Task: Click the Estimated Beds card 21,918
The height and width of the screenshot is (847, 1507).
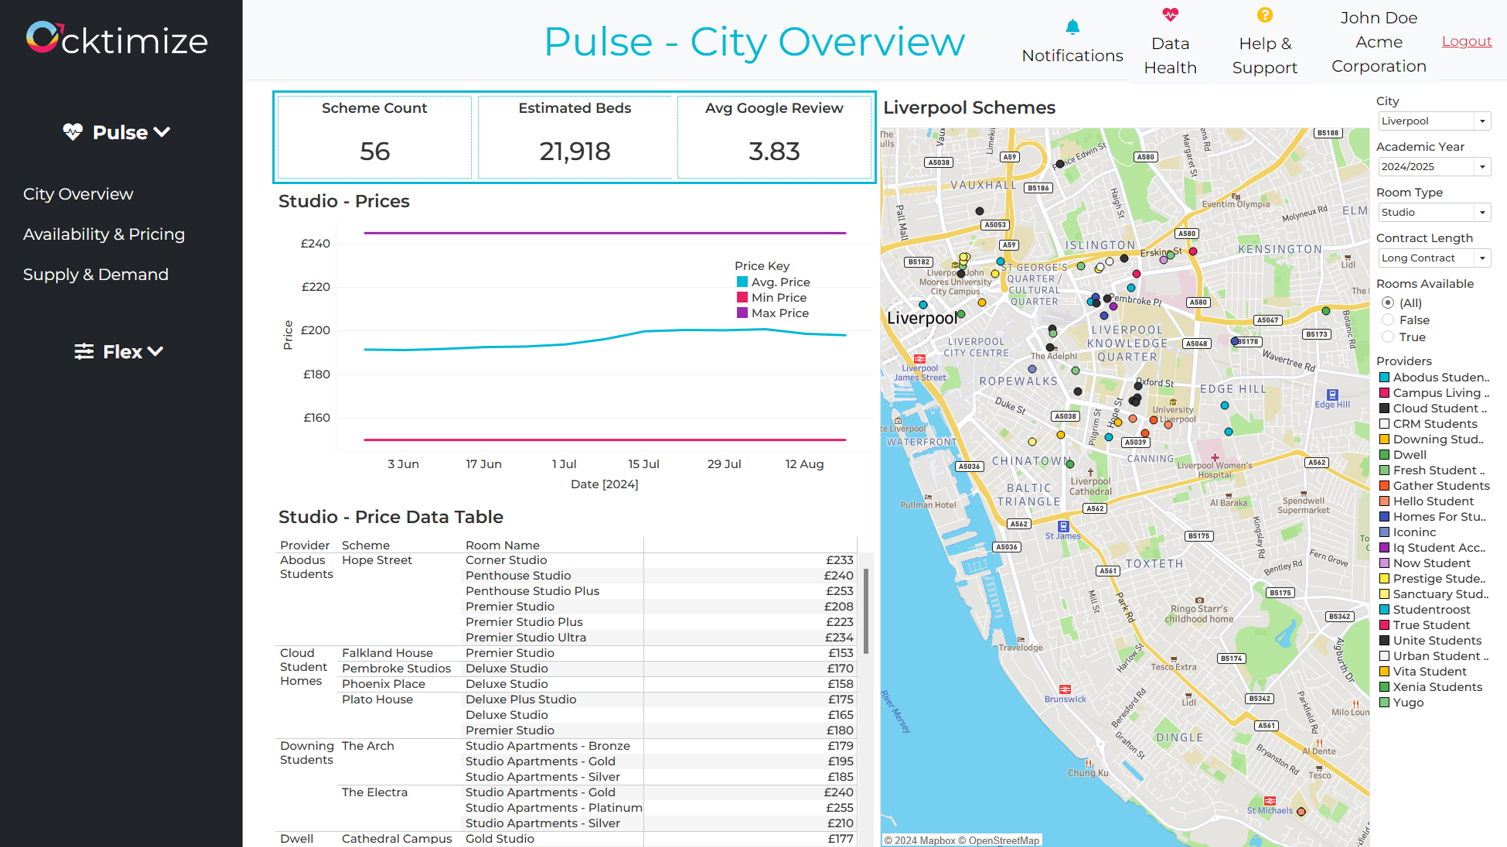Action: coord(575,137)
